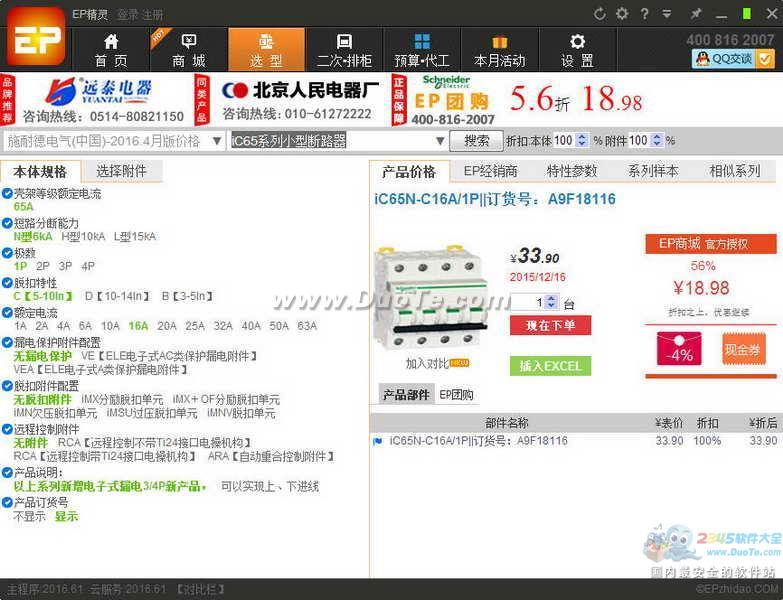Switch to the 本体规格 tab
The width and height of the screenshot is (783, 600).
(40, 172)
